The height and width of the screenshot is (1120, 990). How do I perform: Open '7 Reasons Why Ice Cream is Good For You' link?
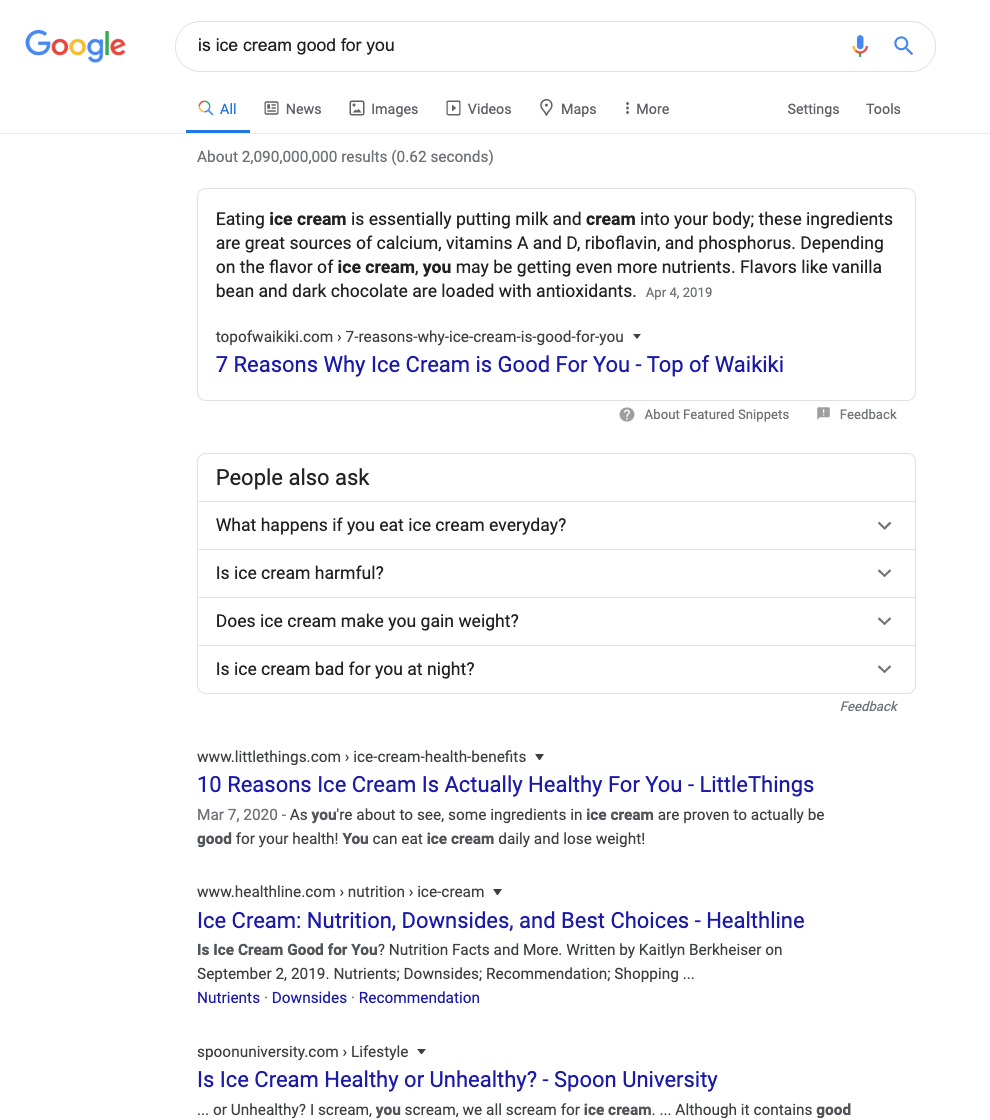pos(499,365)
